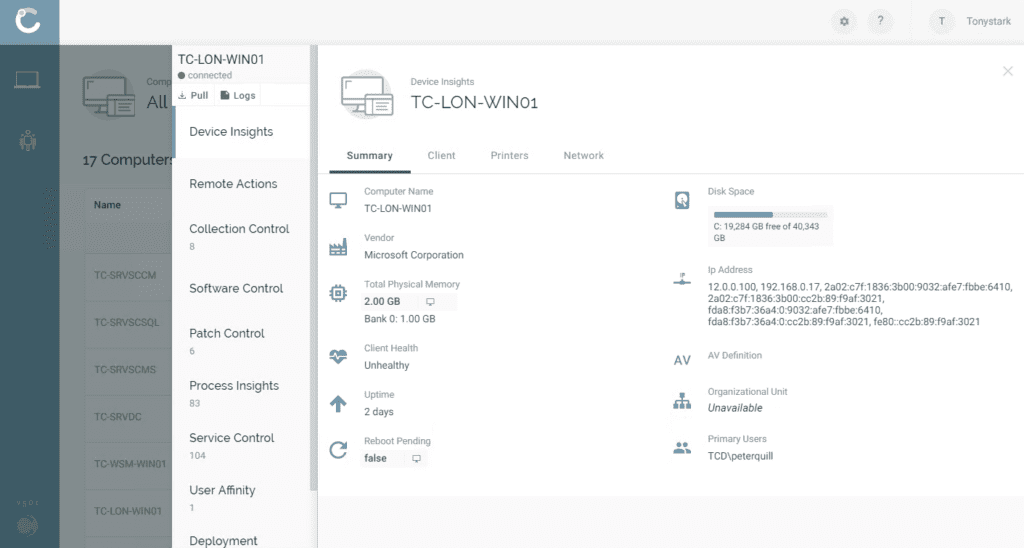Click the user avatar with letter T
Image resolution: width=1024 pixels, height=548 pixels.
(942, 22)
